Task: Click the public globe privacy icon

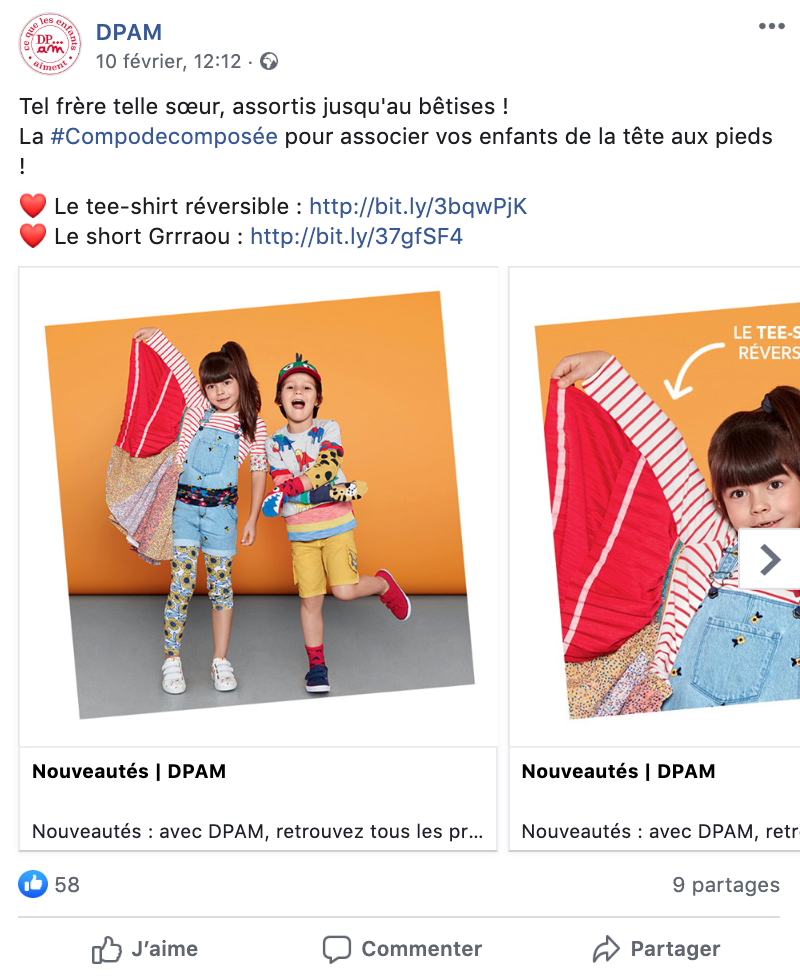Action: coord(269,61)
